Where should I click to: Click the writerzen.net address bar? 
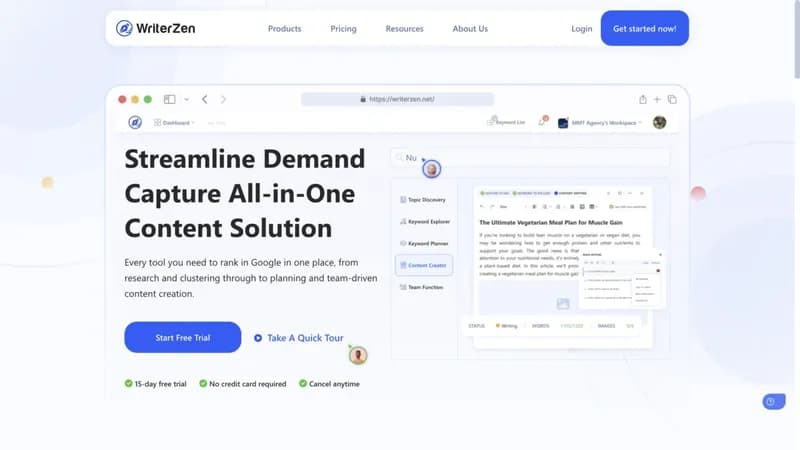point(397,99)
